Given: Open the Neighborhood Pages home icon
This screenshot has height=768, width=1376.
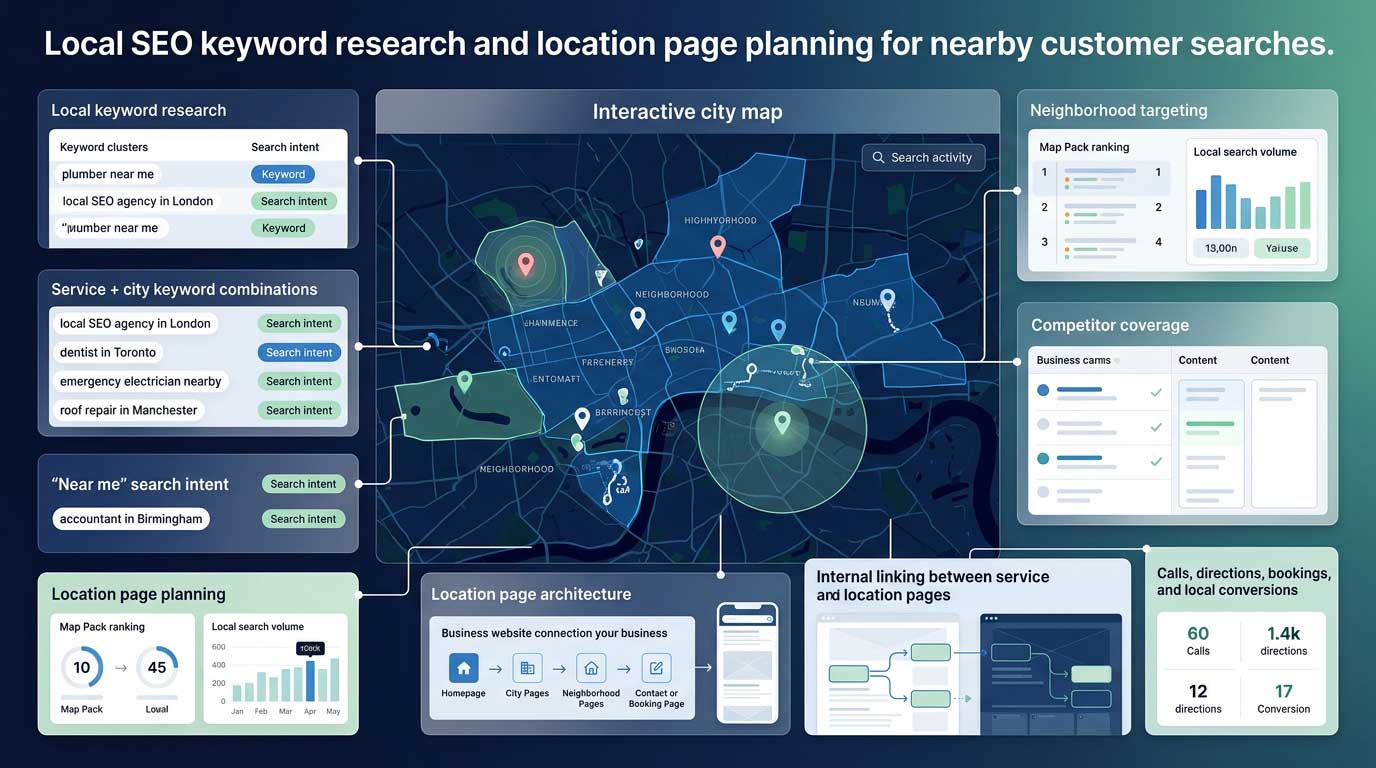Looking at the screenshot, I should pyautogui.click(x=591, y=668).
